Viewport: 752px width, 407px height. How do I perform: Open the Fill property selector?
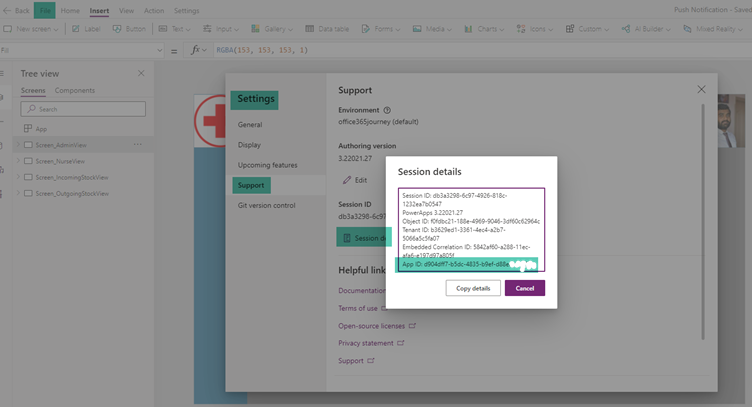pyautogui.click(x=82, y=50)
